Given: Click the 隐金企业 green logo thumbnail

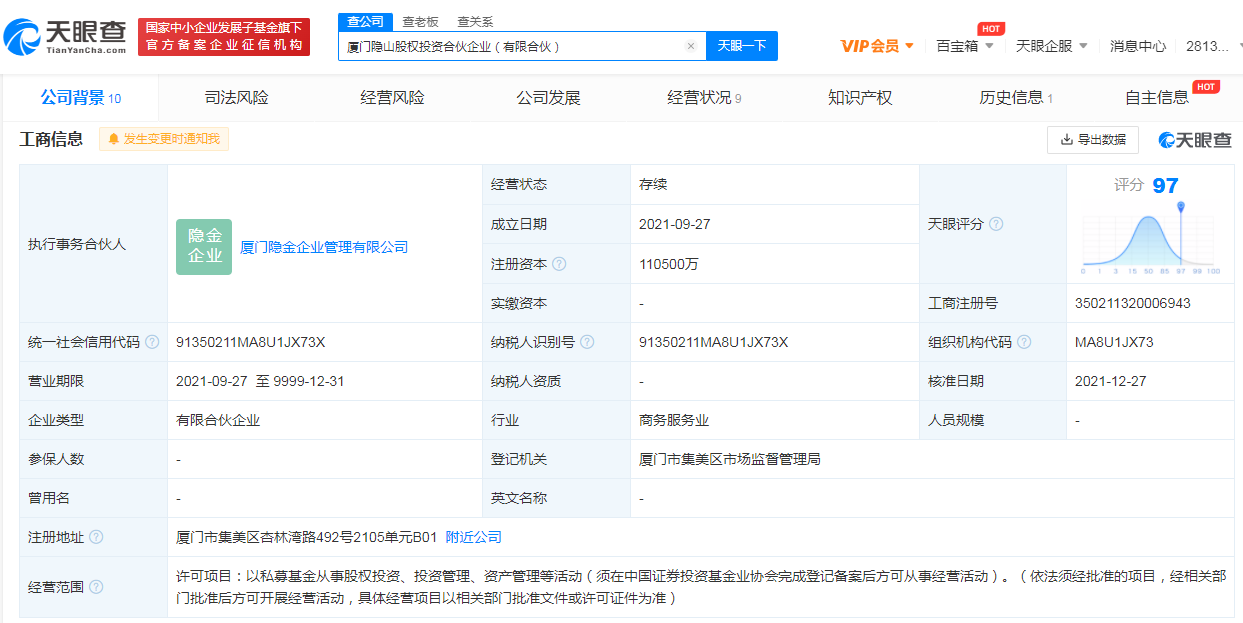Looking at the screenshot, I should (x=204, y=247).
